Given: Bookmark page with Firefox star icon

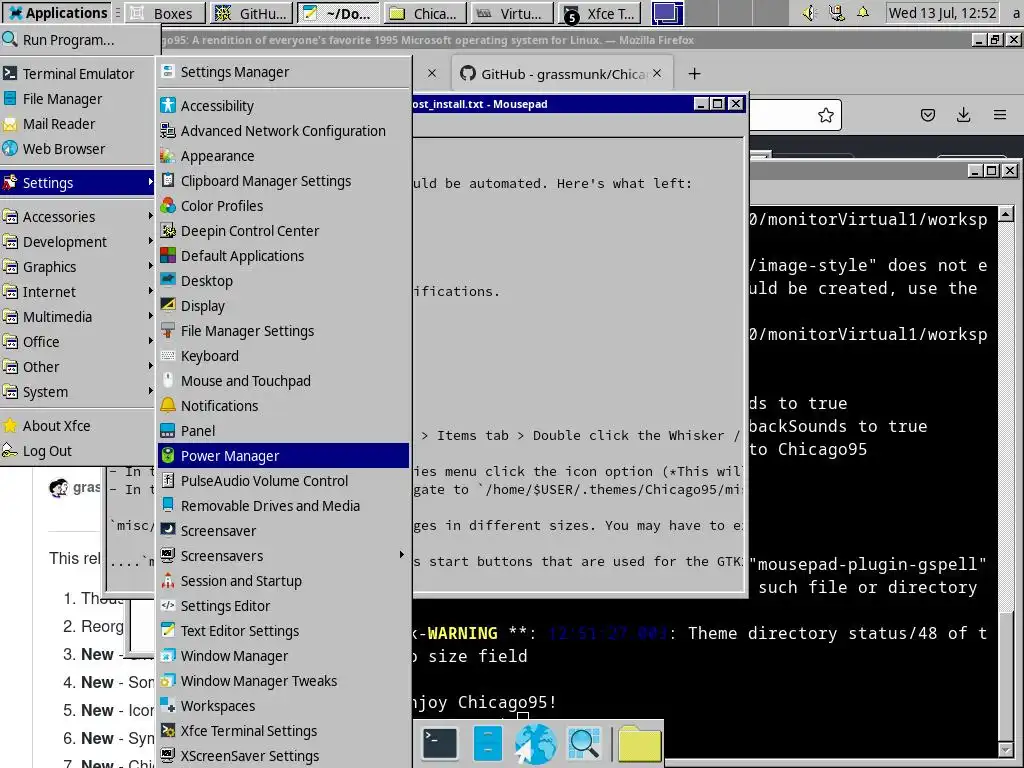Looking at the screenshot, I should click(825, 116).
